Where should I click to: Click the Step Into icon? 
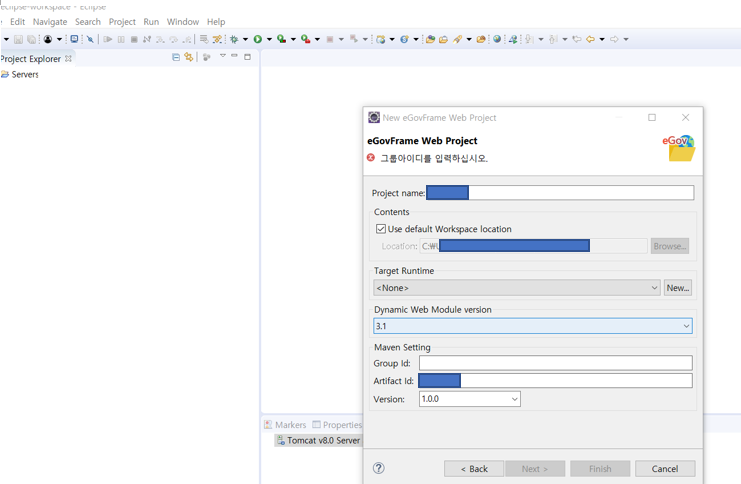160,39
